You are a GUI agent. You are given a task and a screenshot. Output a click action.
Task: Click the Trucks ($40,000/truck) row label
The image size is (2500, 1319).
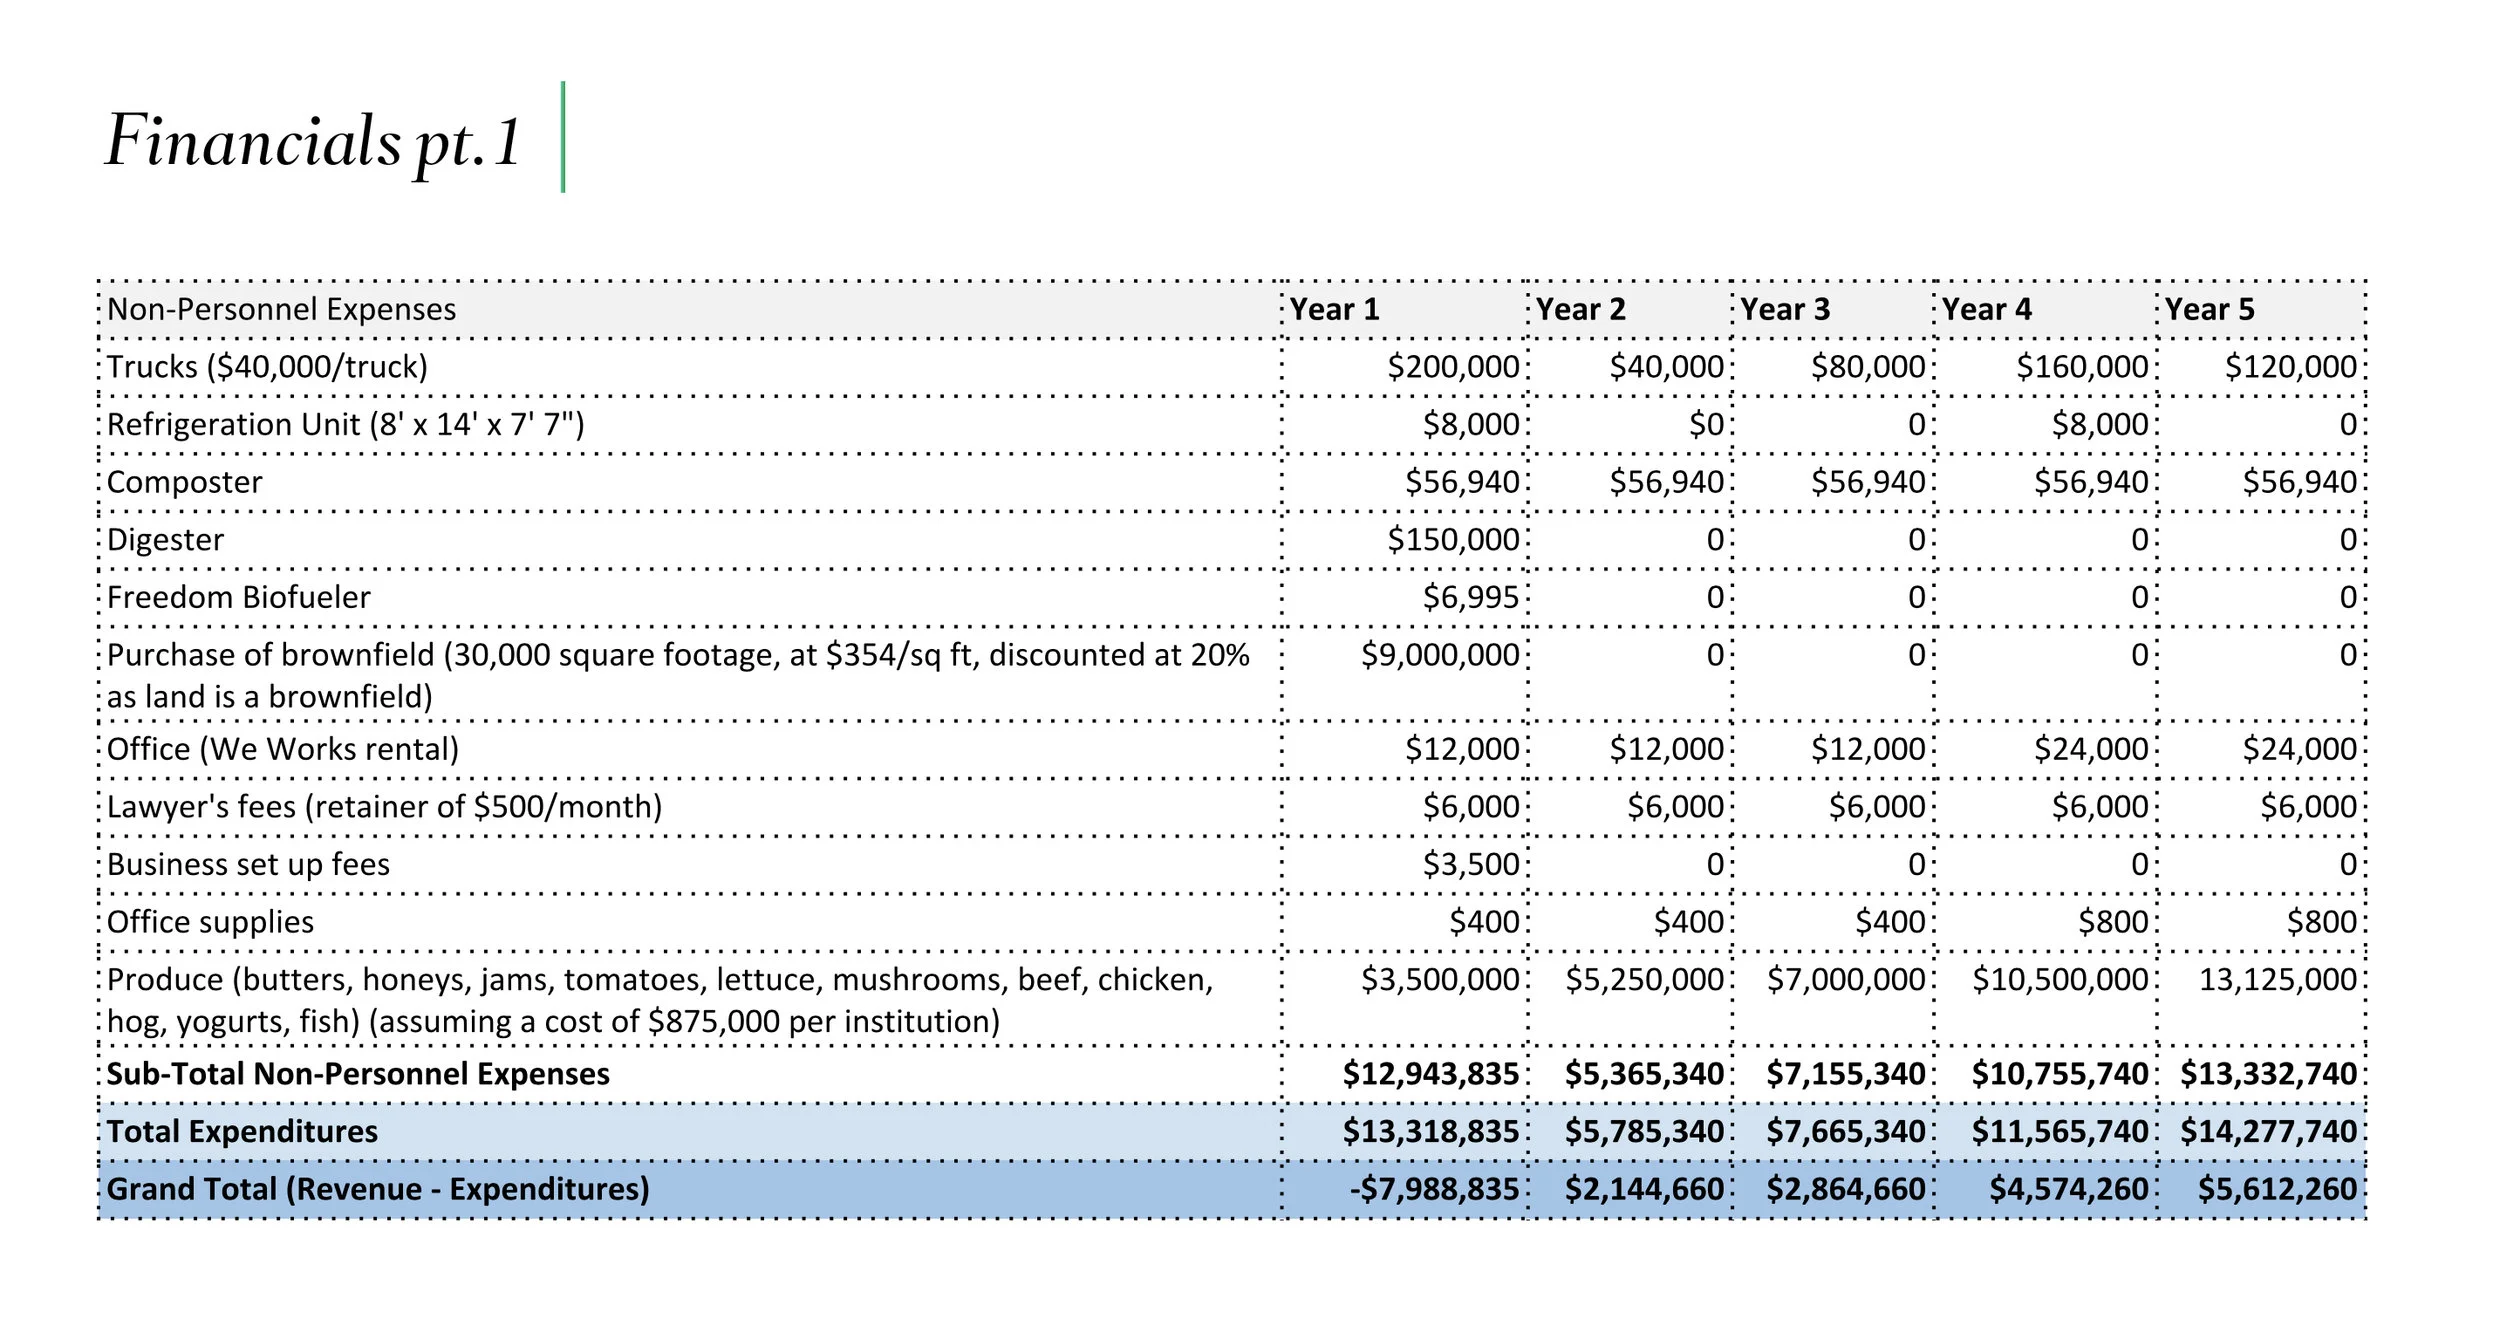(267, 367)
